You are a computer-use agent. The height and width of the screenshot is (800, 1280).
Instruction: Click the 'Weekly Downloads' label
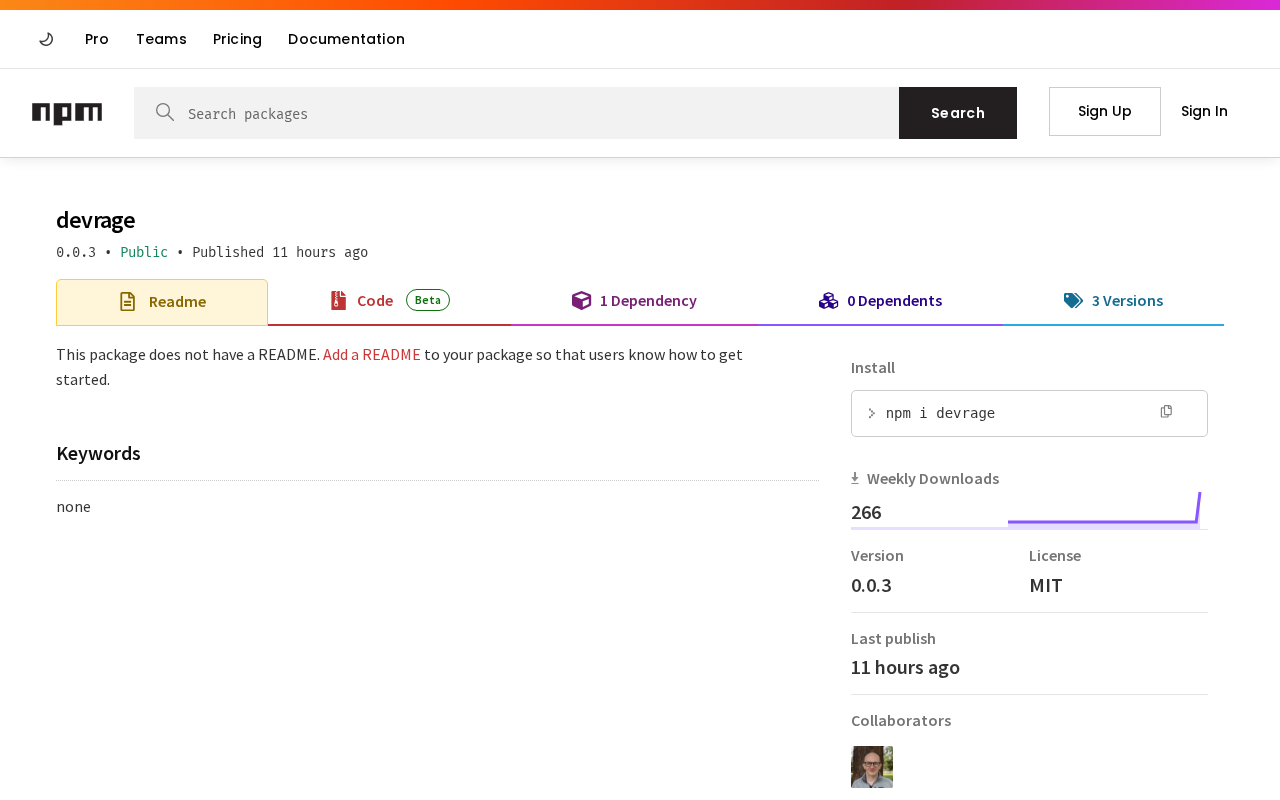[933, 478]
